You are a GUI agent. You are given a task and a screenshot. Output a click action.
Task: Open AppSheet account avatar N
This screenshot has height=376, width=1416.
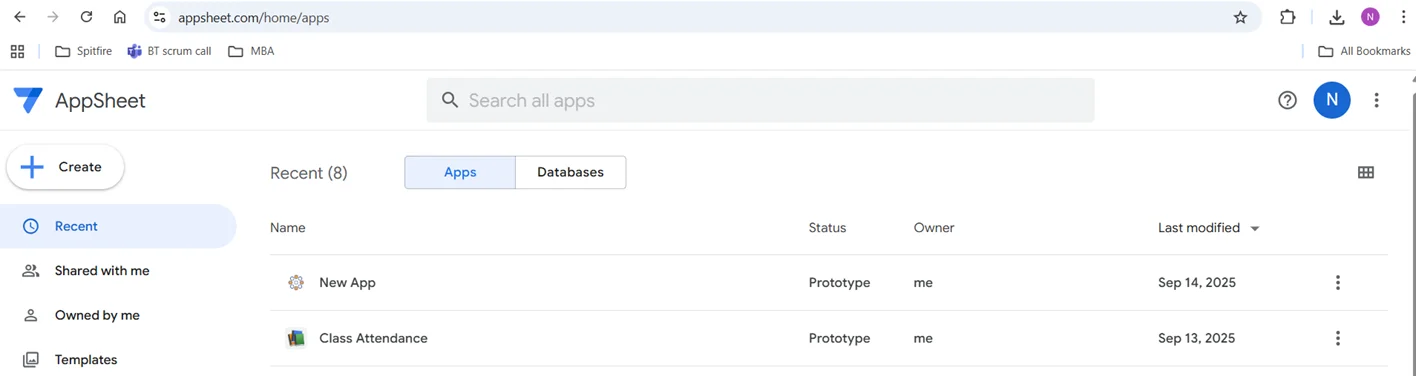1332,100
